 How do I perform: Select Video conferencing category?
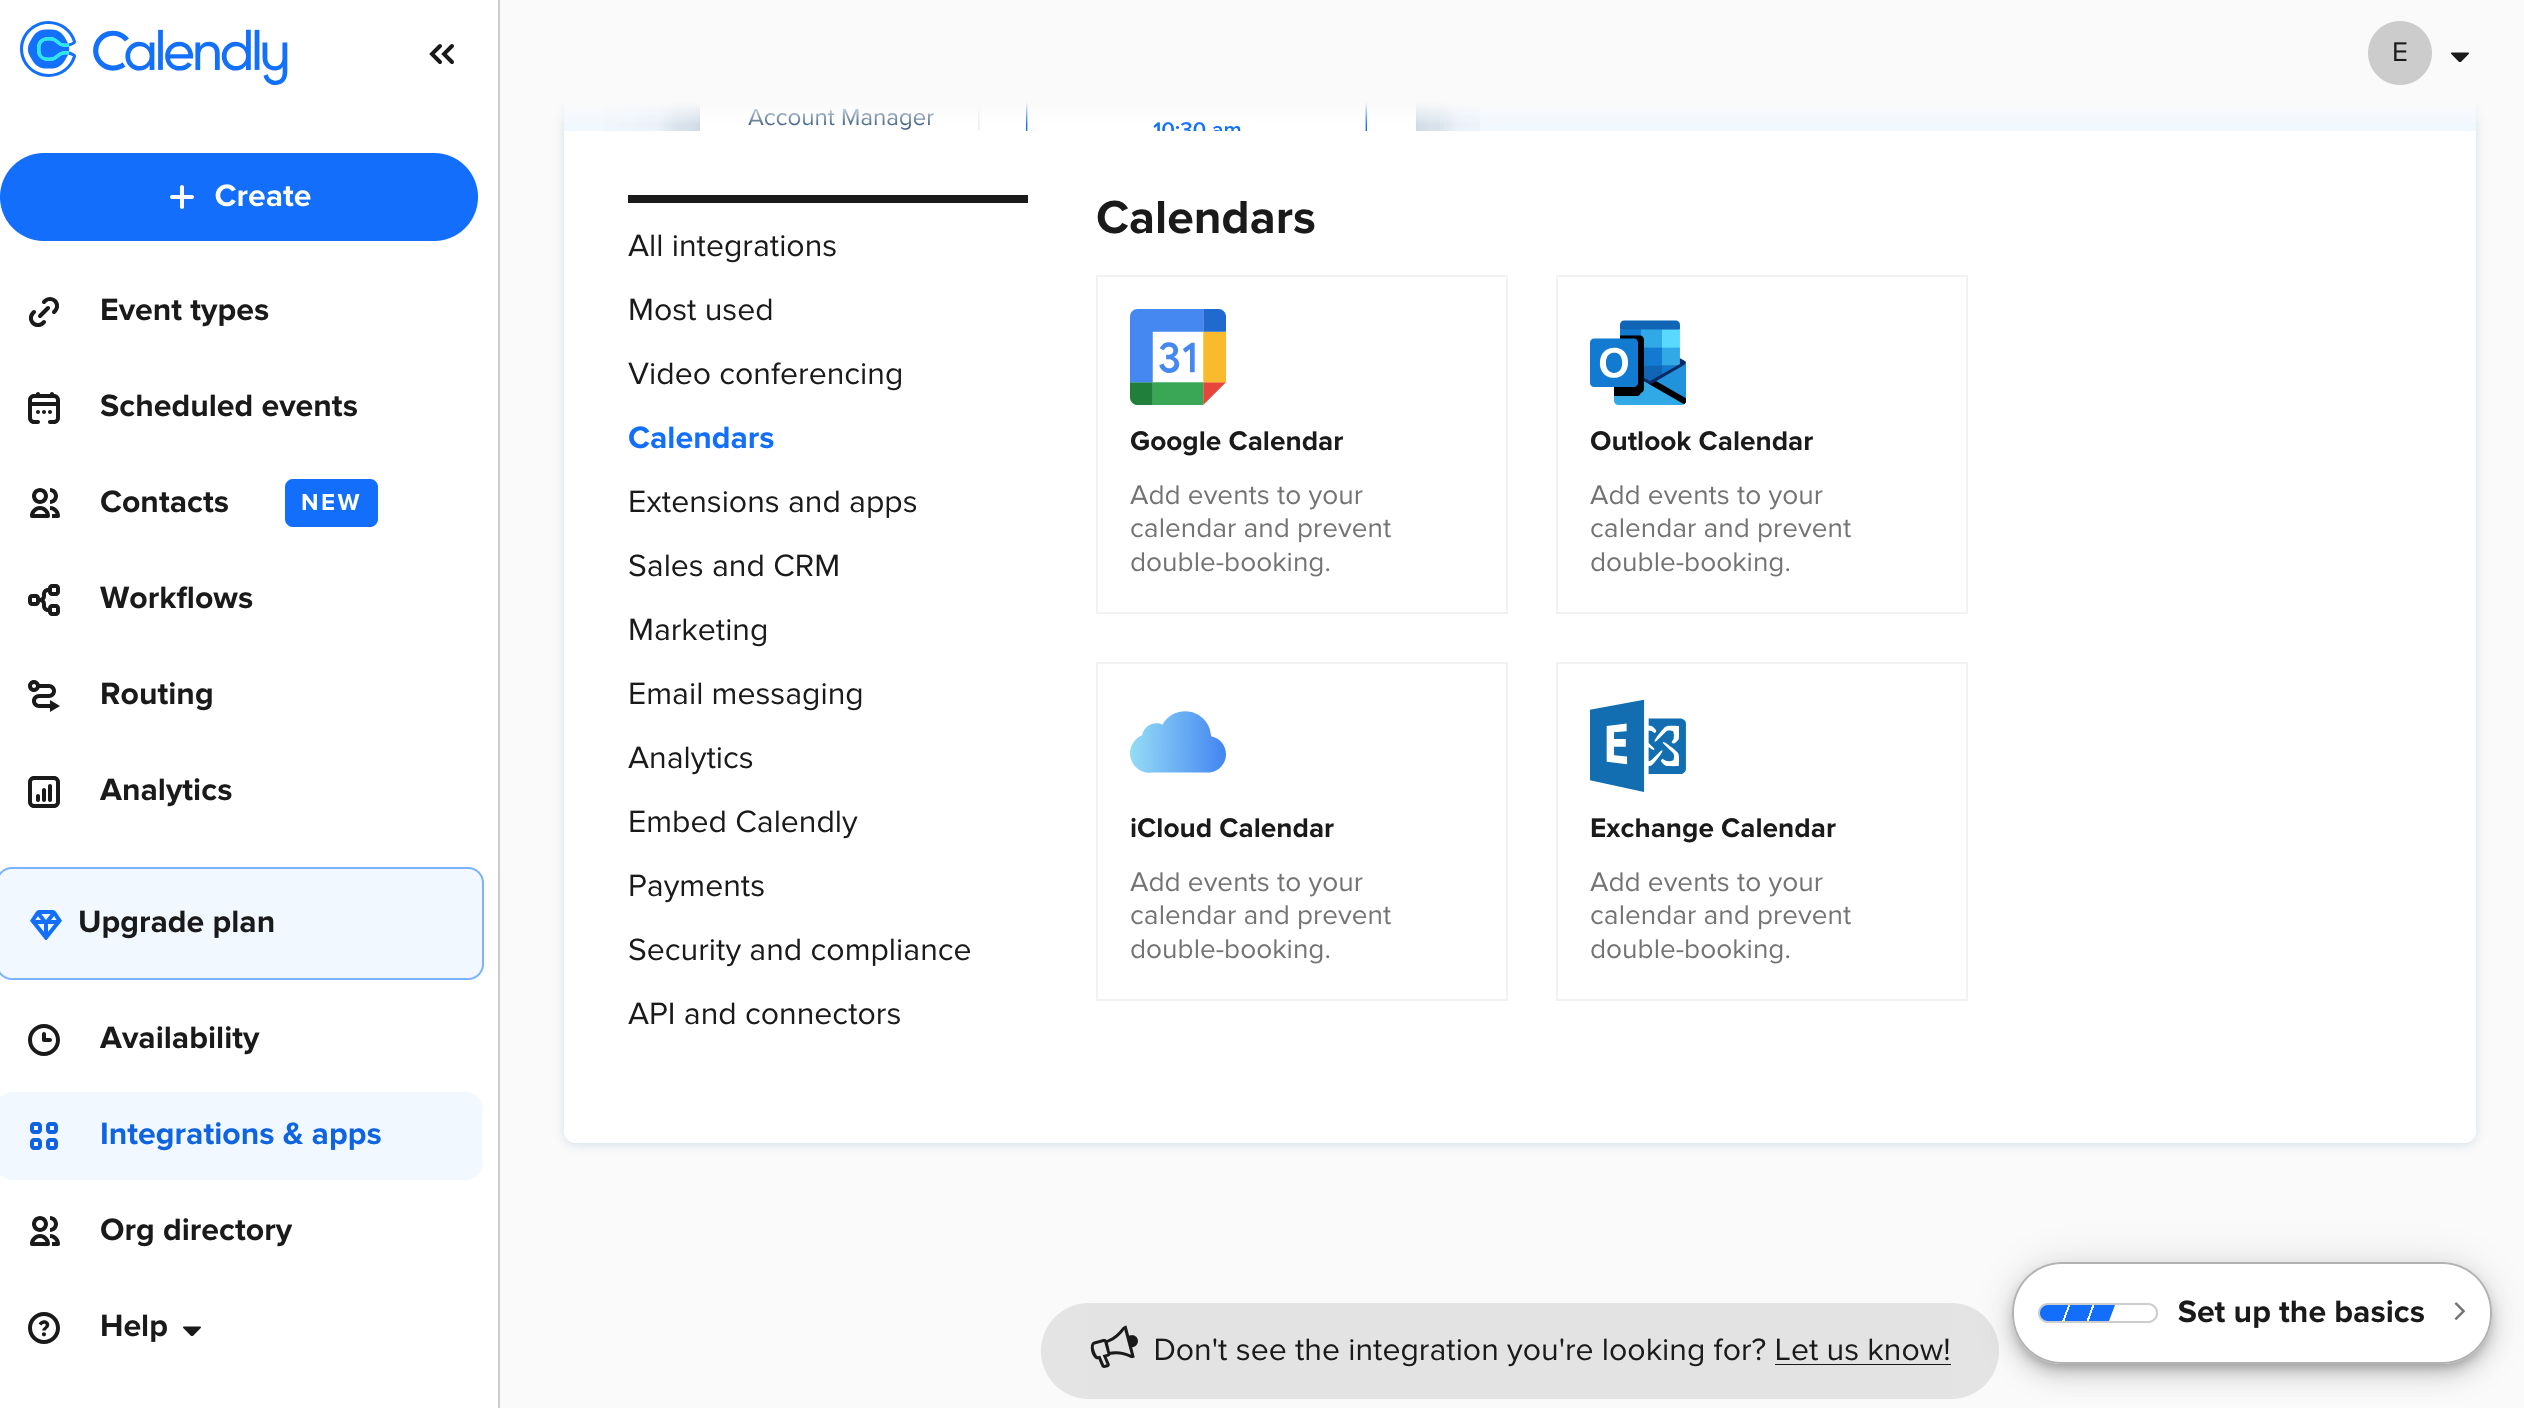tap(765, 374)
